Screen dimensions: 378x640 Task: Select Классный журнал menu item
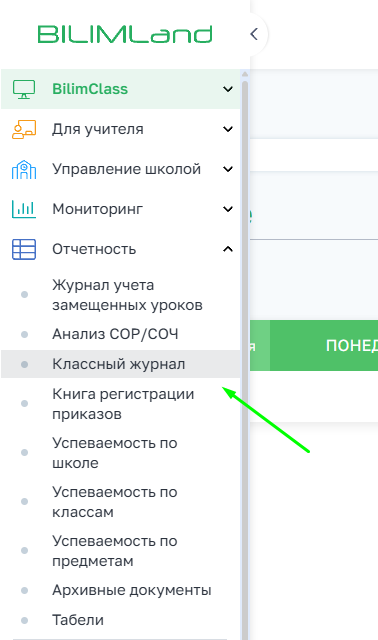[x=120, y=364]
